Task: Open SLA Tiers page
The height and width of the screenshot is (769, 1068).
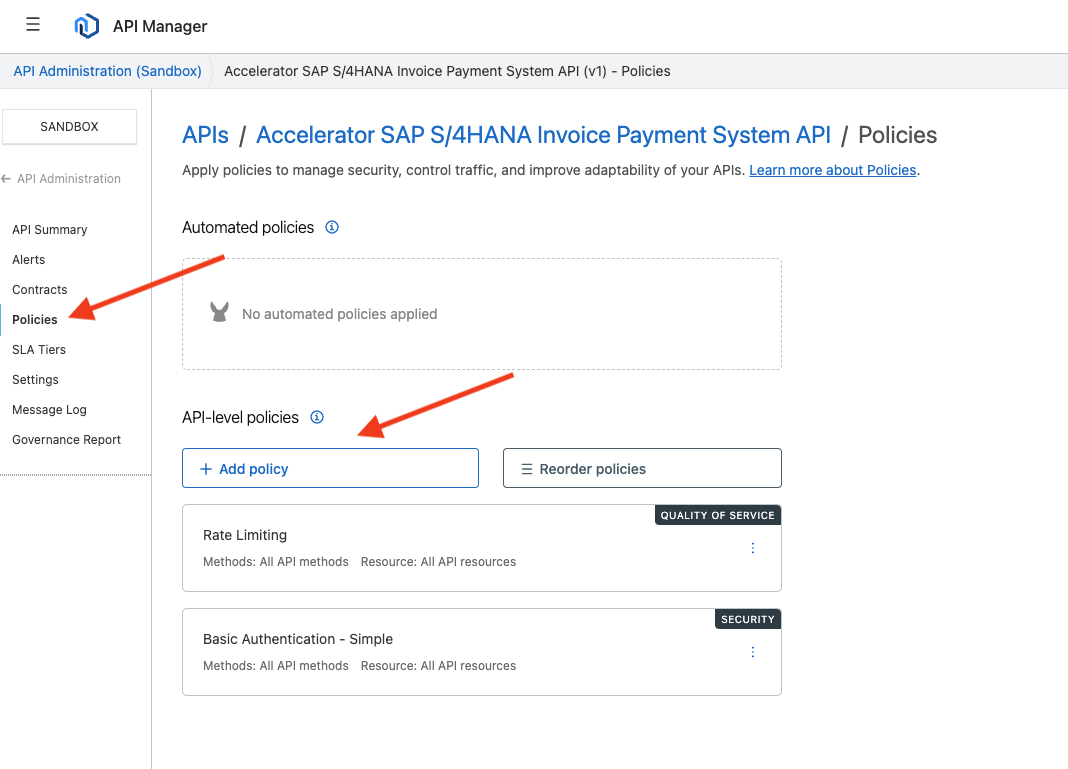Action: [39, 350]
